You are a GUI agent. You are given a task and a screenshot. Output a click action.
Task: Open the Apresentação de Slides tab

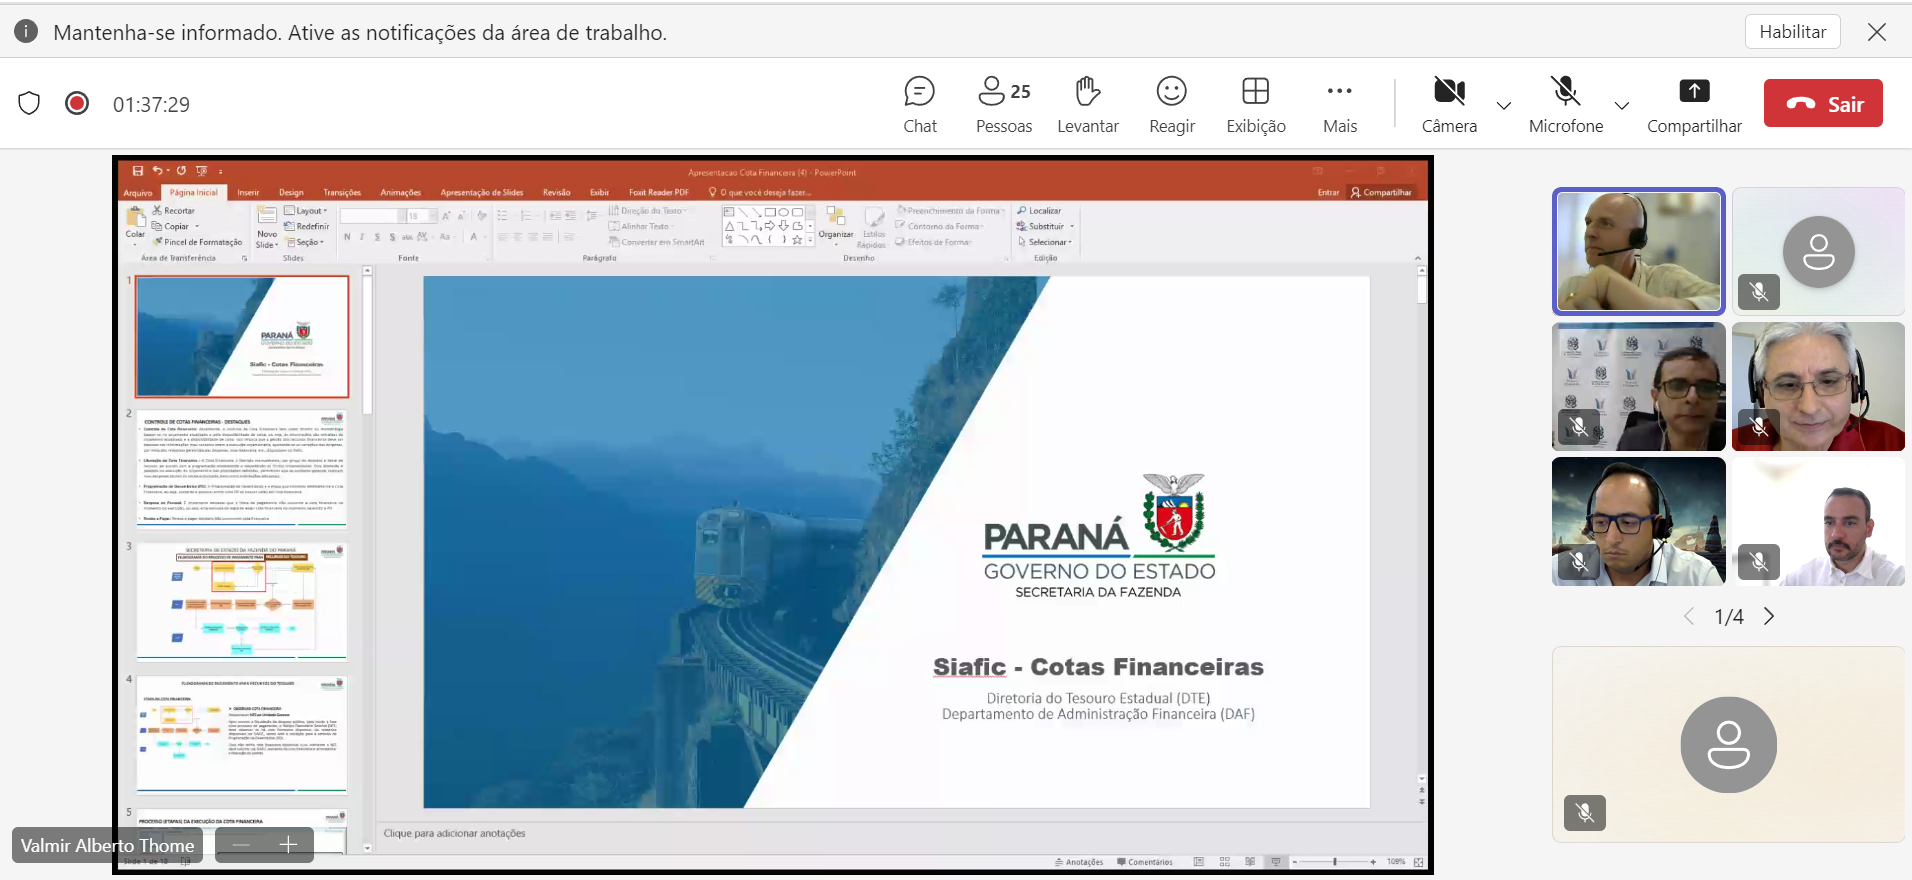482,193
